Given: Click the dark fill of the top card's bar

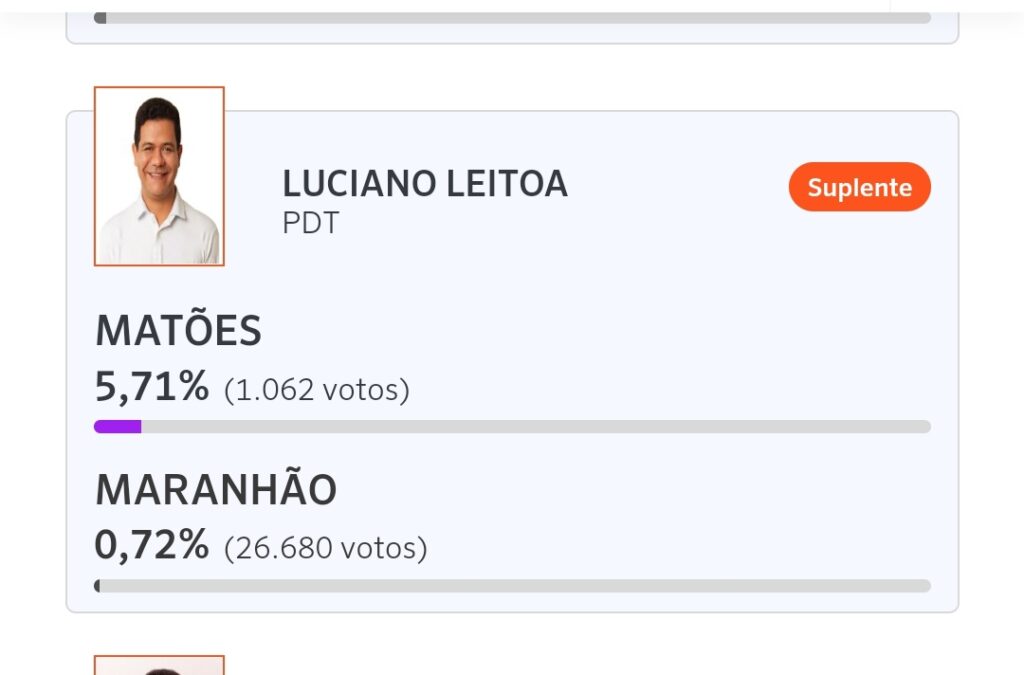Looking at the screenshot, I should click(100, 18).
